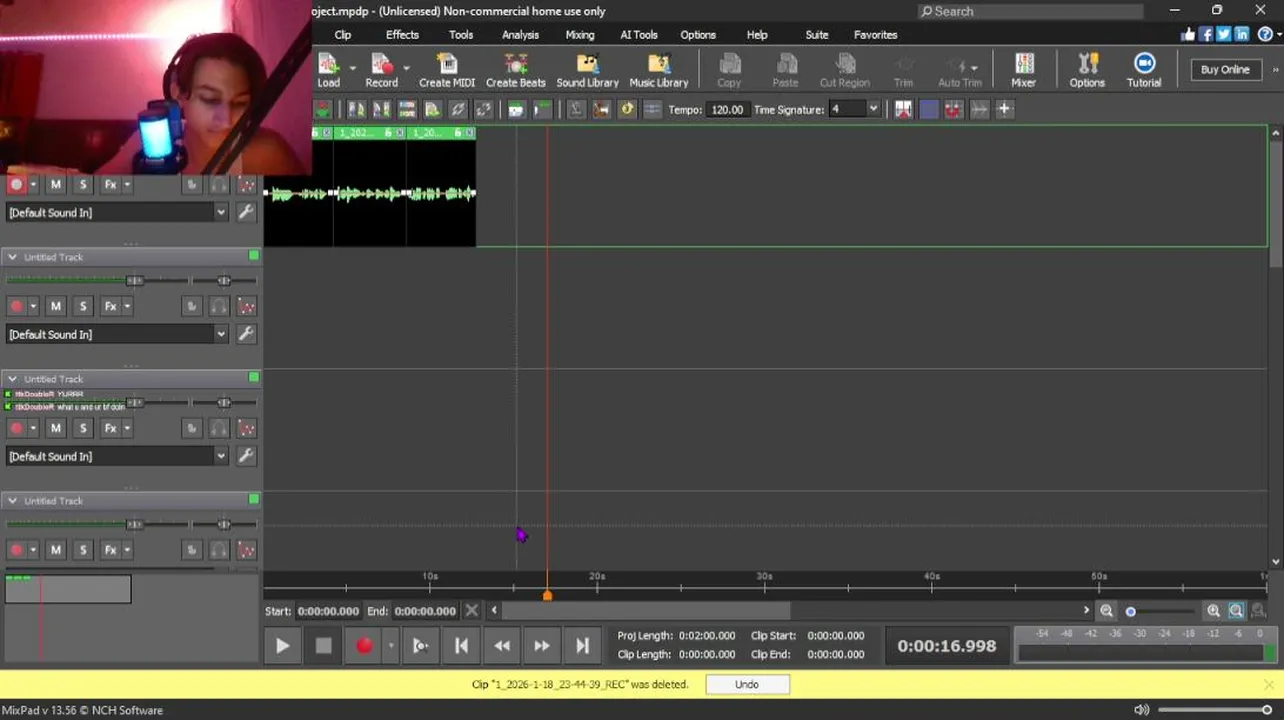The height and width of the screenshot is (720, 1284).
Task: Mute the third Untitled Track
Action: click(x=56, y=428)
